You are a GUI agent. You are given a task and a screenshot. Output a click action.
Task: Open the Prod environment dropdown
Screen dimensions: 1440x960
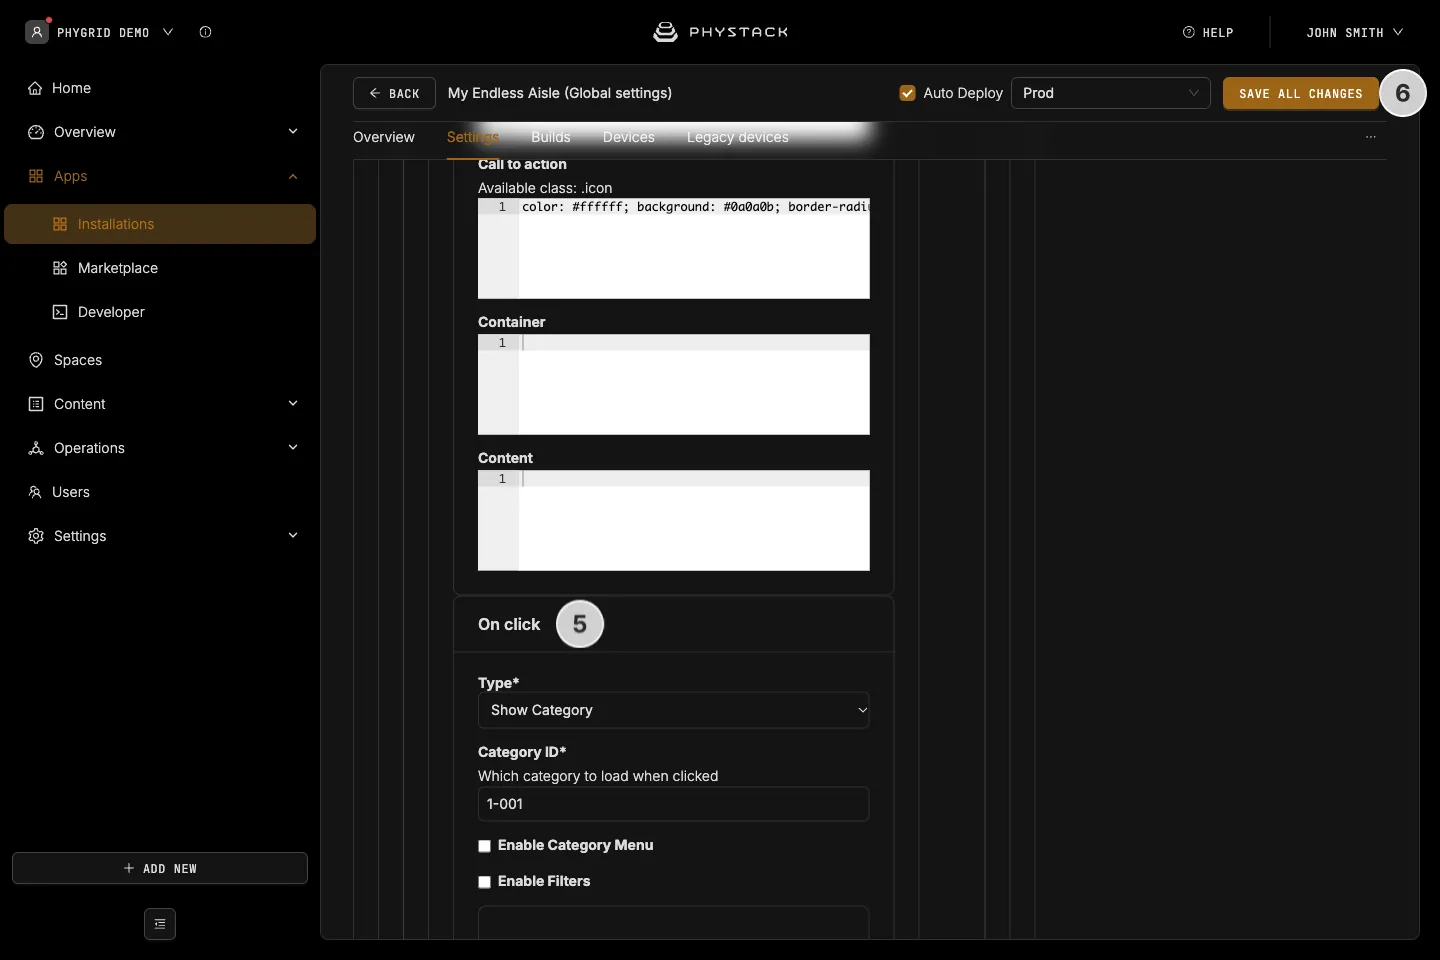coord(1111,93)
